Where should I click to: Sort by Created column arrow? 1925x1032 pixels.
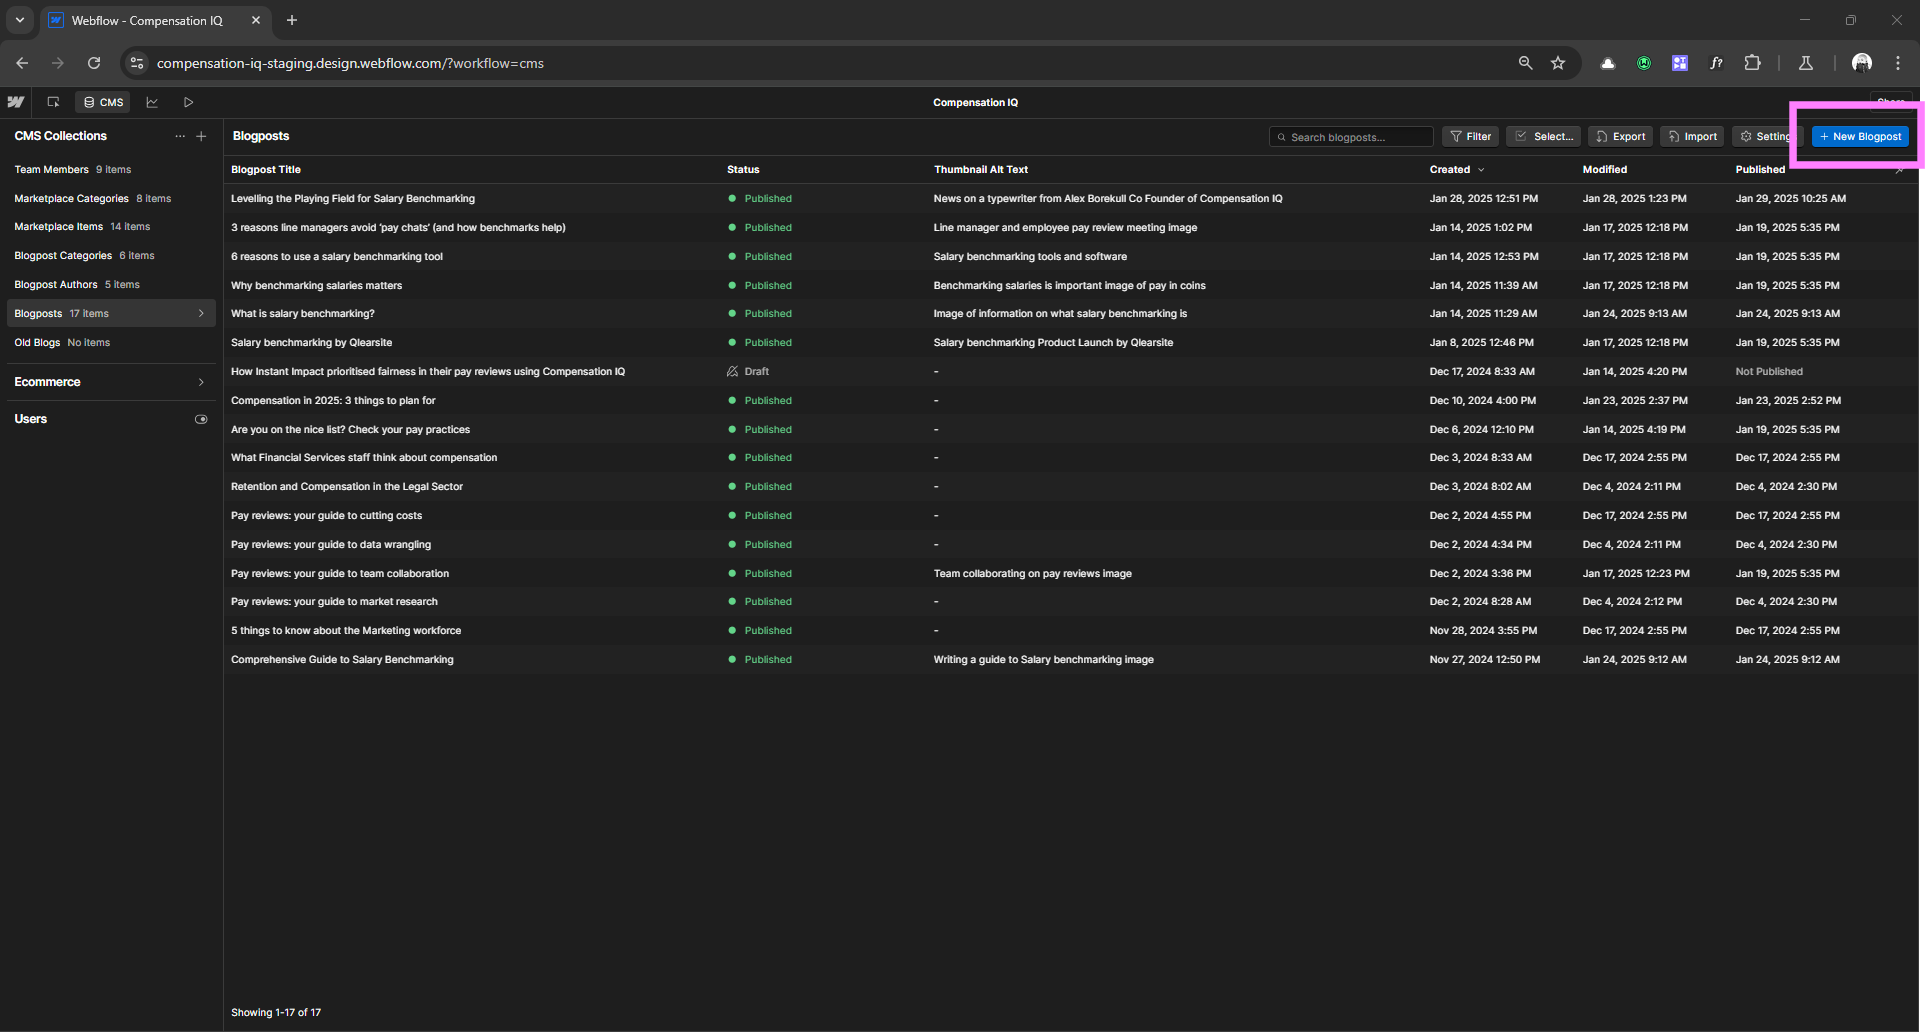pos(1481,170)
